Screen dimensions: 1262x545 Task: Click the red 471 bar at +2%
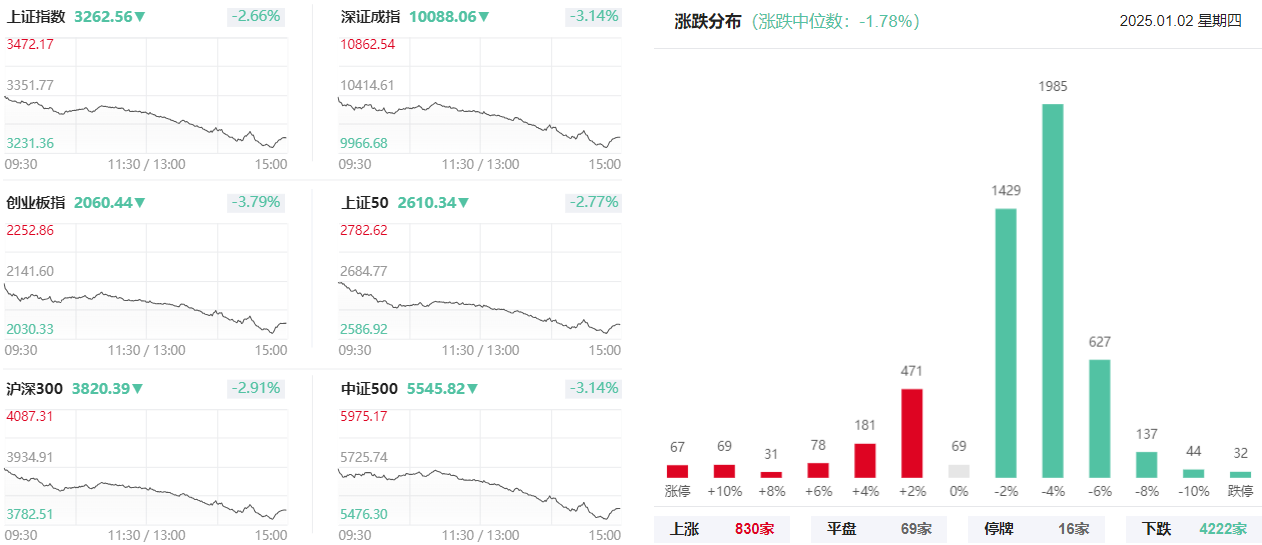912,433
